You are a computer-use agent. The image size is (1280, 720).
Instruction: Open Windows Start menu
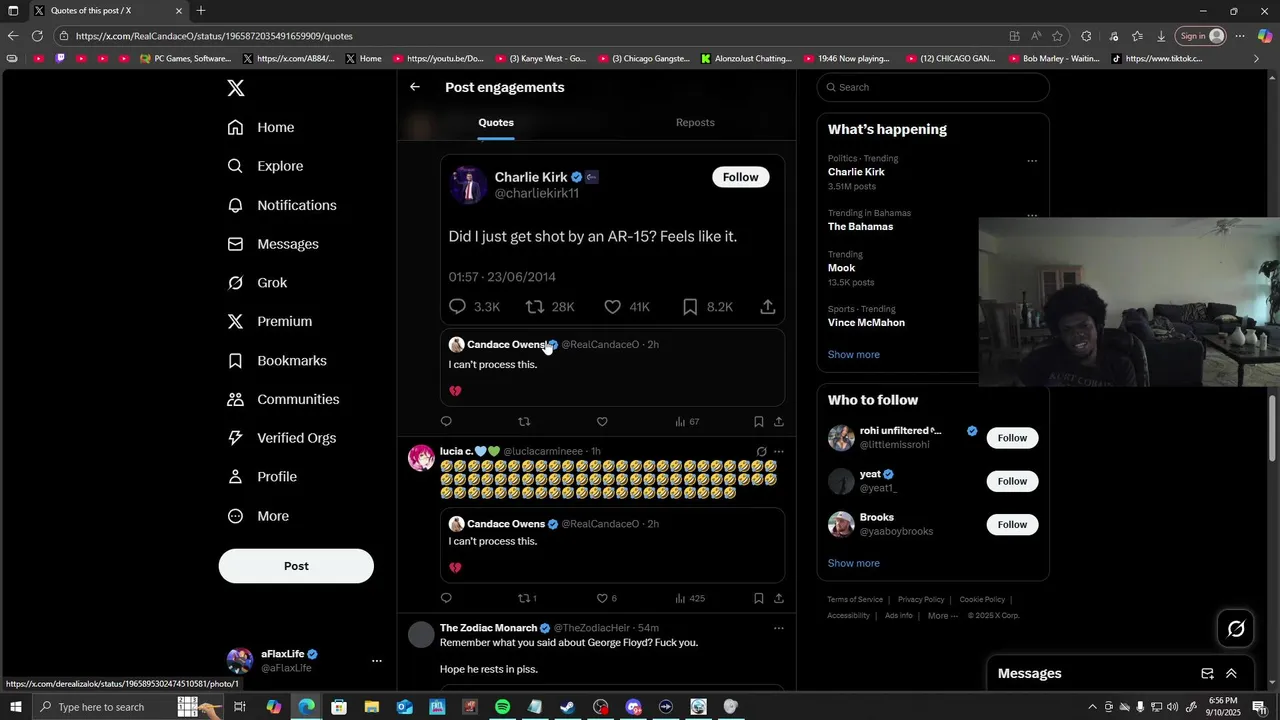point(15,707)
